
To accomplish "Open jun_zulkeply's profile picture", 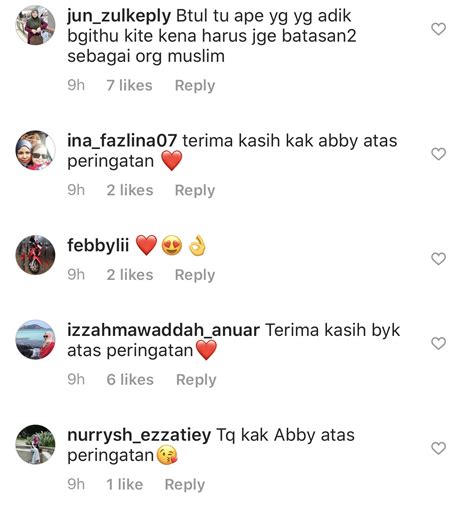I will tap(35, 25).
